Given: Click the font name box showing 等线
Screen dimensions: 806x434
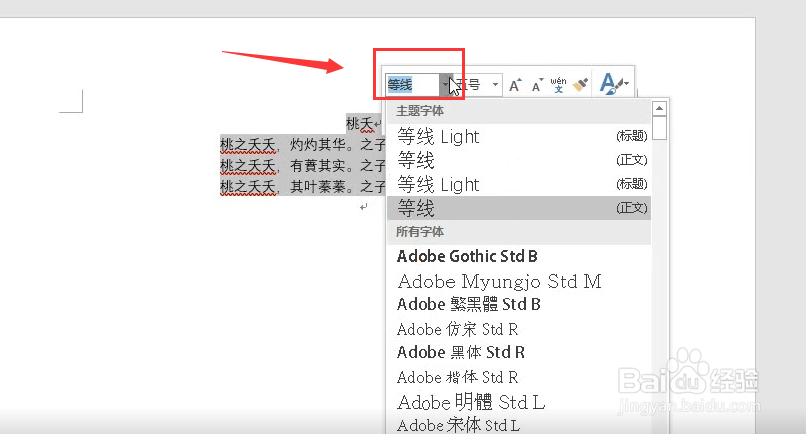Looking at the screenshot, I should click(413, 85).
